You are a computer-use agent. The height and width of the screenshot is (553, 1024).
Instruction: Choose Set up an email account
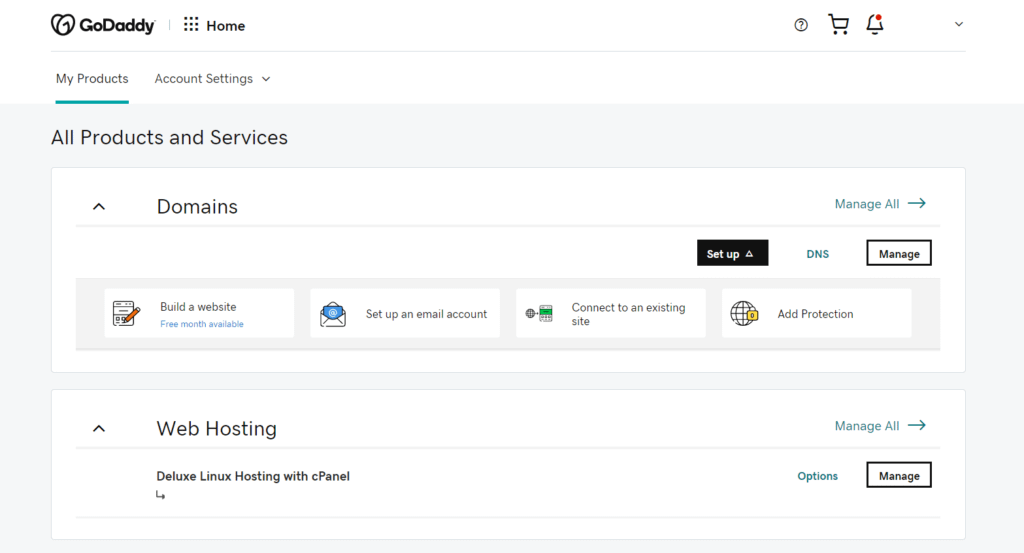pyautogui.click(x=405, y=313)
